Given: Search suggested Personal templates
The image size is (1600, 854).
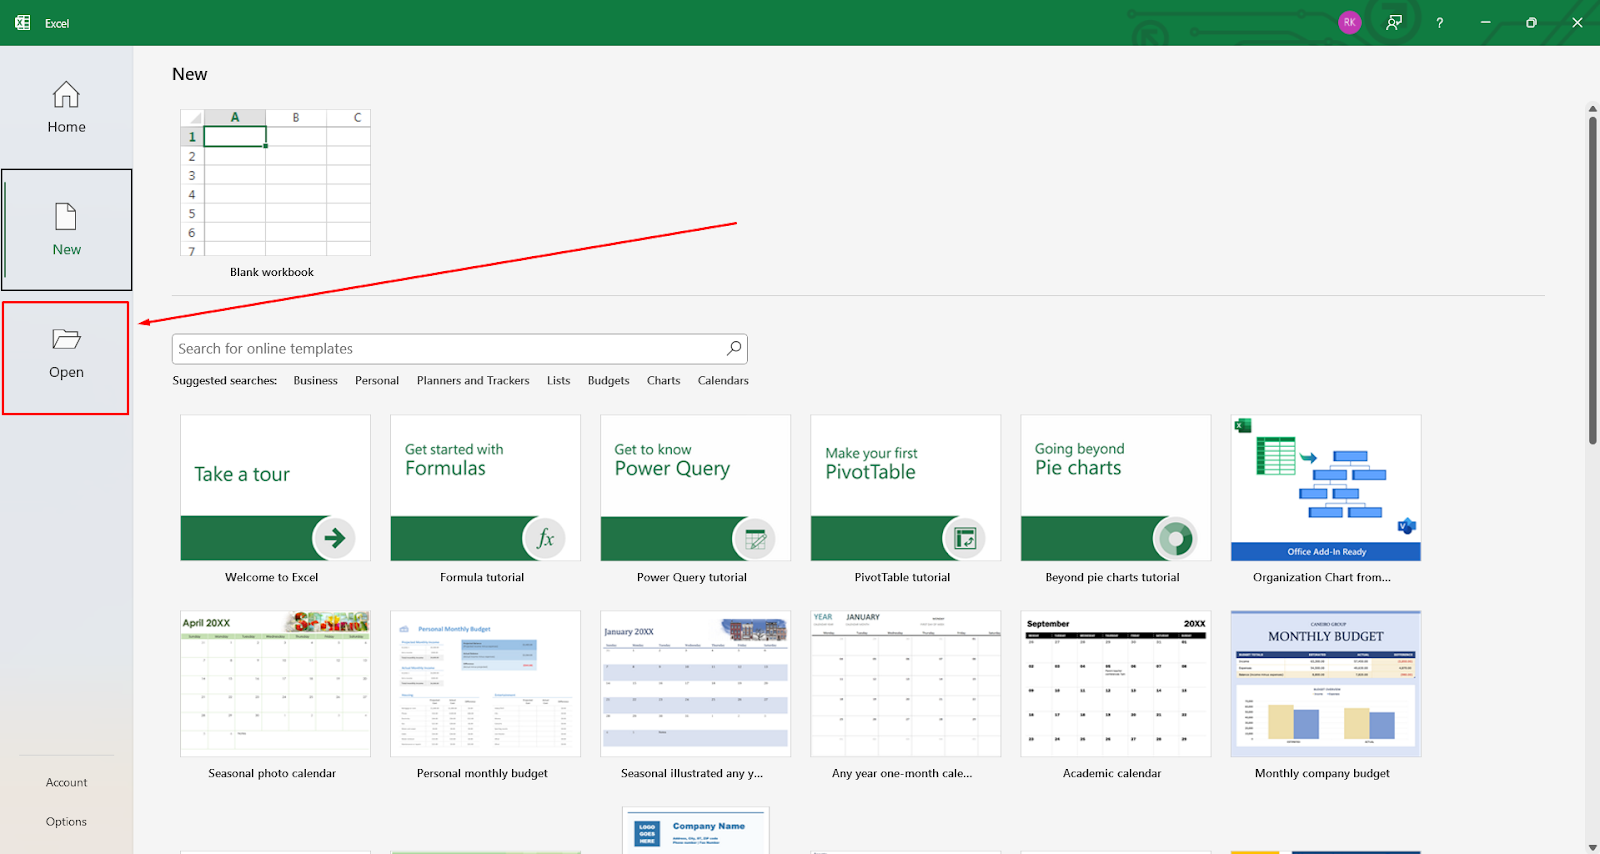Looking at the screenshot, I should tap(376, 380).
